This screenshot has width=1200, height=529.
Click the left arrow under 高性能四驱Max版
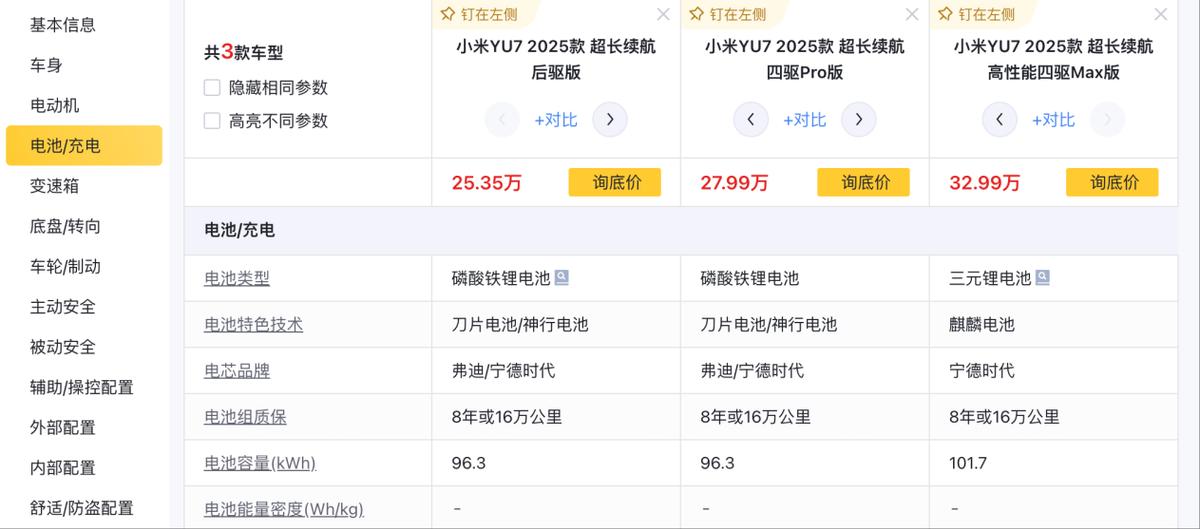click(1000, 120)
